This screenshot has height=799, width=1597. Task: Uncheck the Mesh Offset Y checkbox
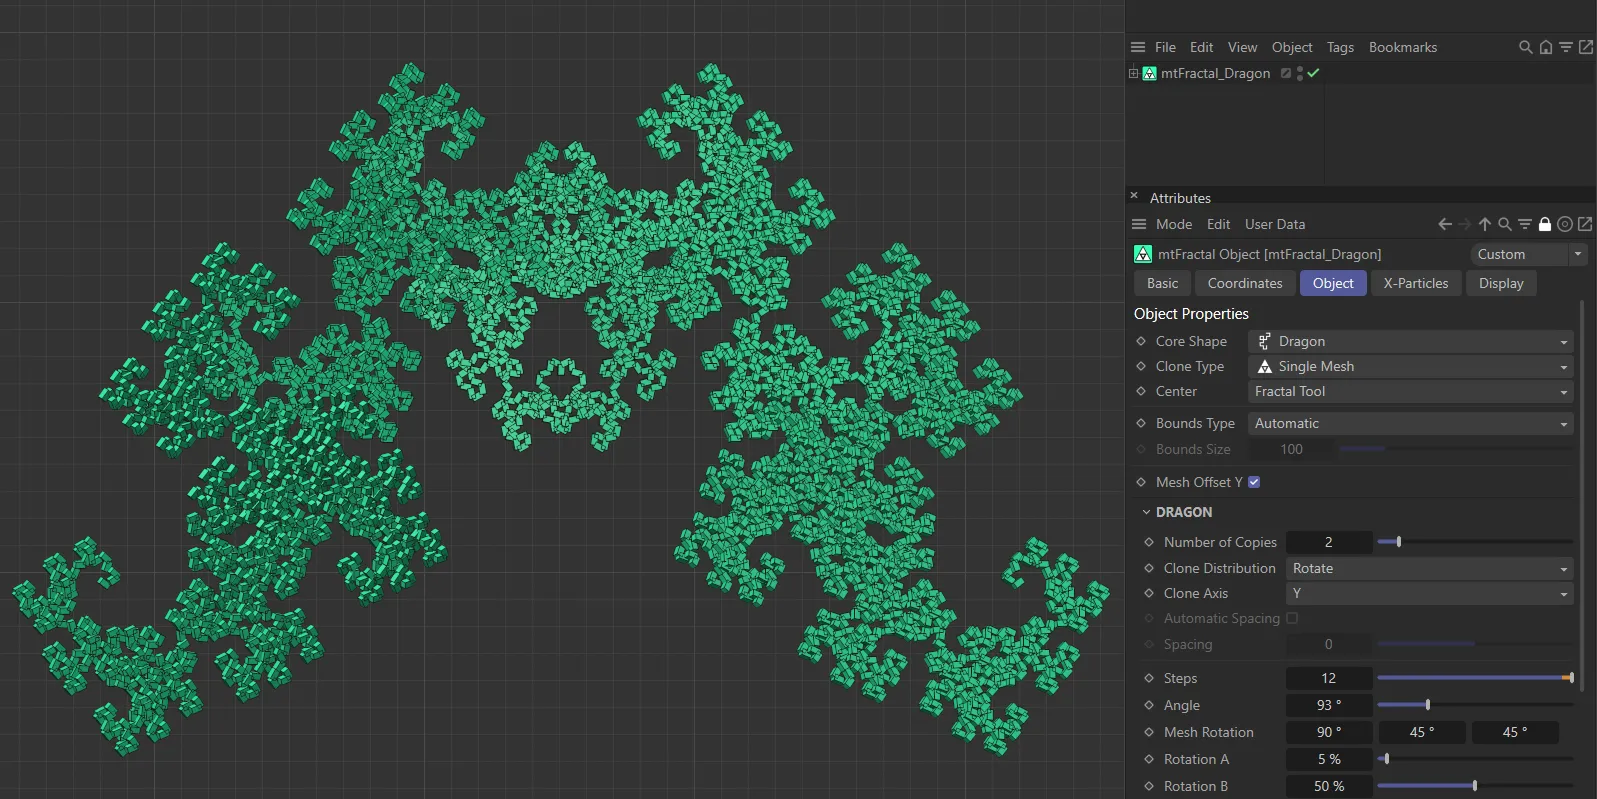(1254, 482)
